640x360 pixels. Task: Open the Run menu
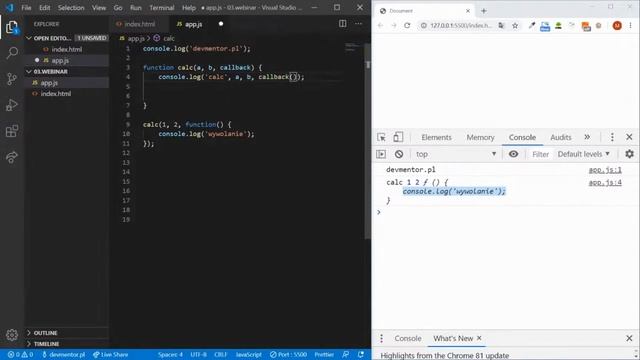(x=136, y=8)
